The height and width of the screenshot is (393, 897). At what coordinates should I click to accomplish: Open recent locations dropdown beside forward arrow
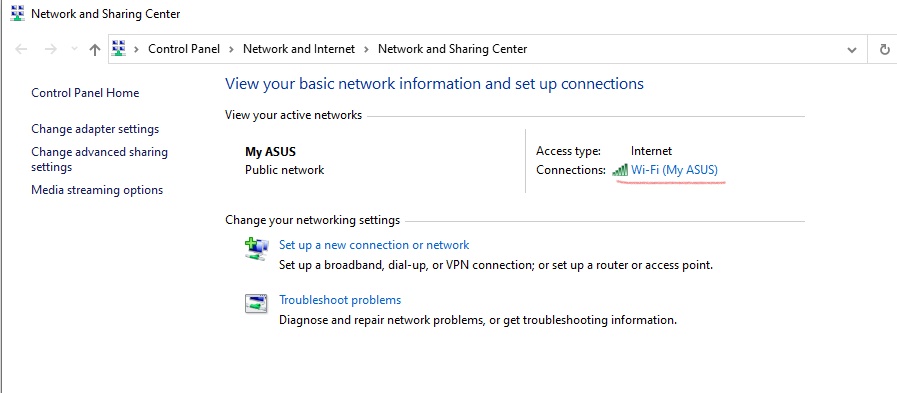point(74,49)
